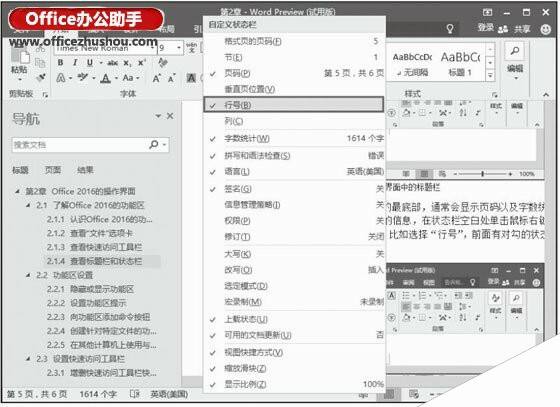560x407 pixels.
Task: Toggle 行号(B) line number option
Action: pyautogui.click(x=294, y=105)
